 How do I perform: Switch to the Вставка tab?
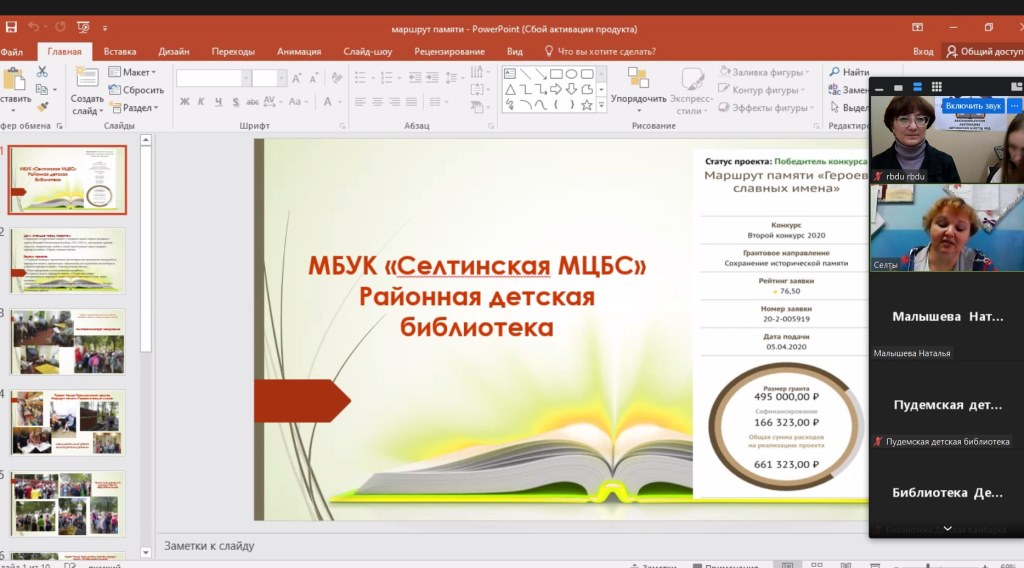tap(120, 52)
